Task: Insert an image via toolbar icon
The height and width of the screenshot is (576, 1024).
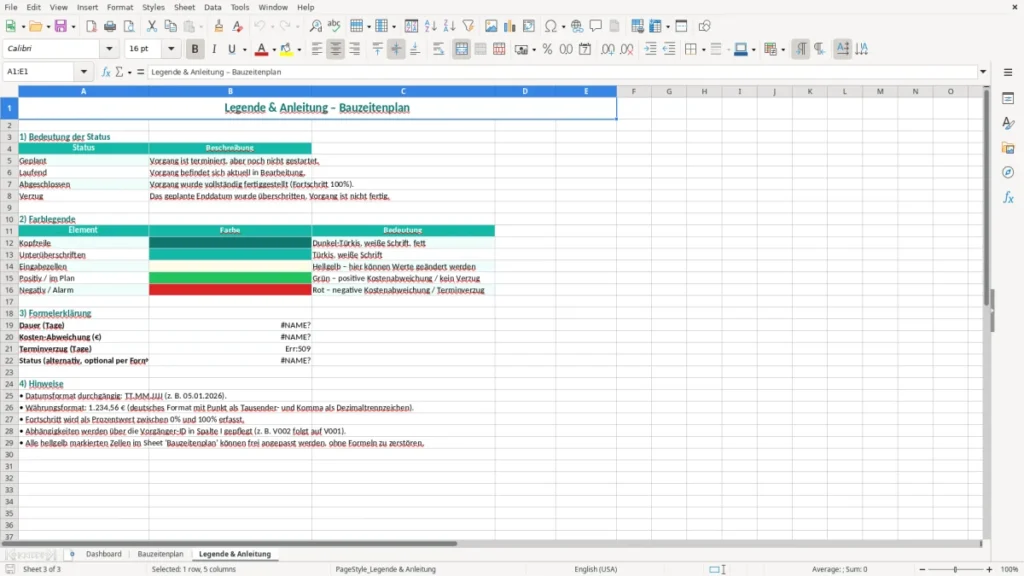Action: pos(491,26)
